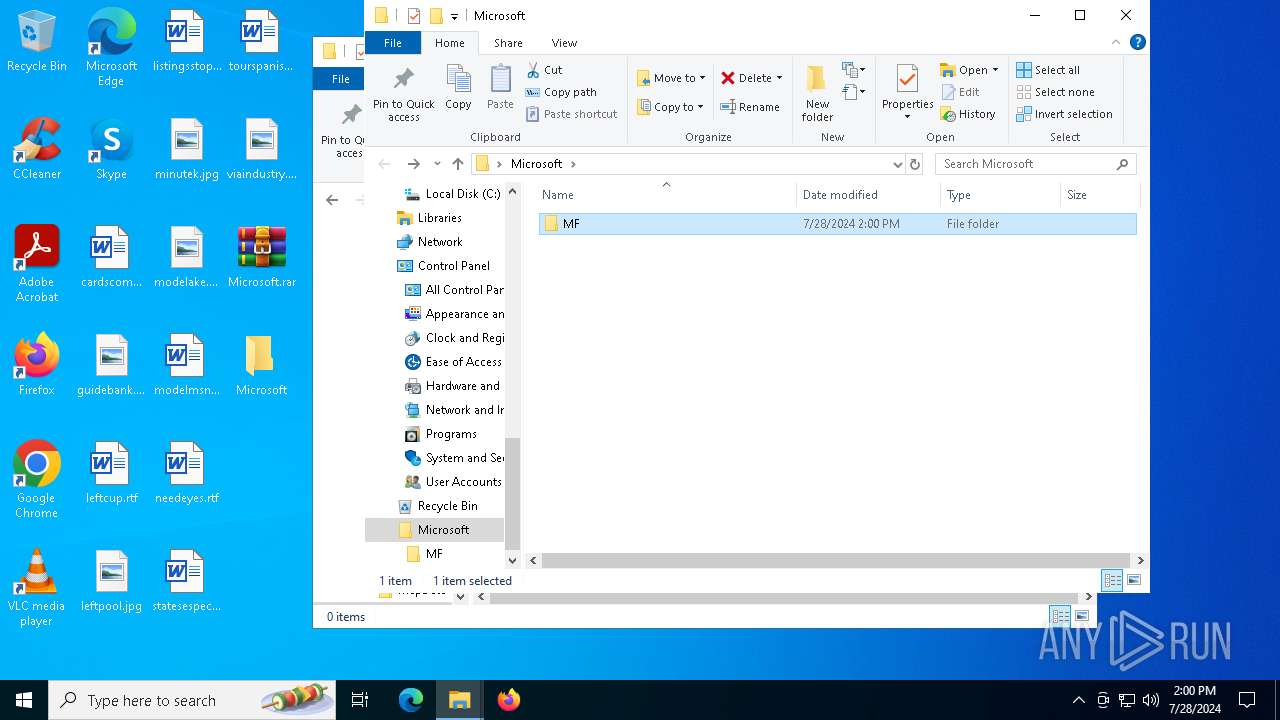
Task: Open VLC media player desktop icon
Action: coord(37,588)
